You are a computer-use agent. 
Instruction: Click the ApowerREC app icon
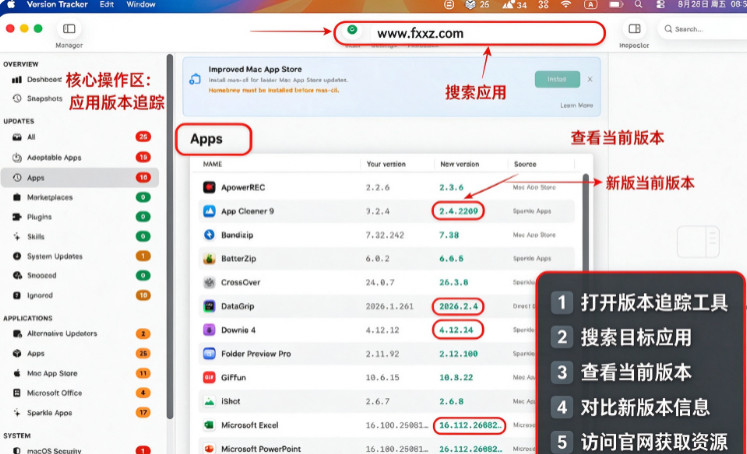209,187
